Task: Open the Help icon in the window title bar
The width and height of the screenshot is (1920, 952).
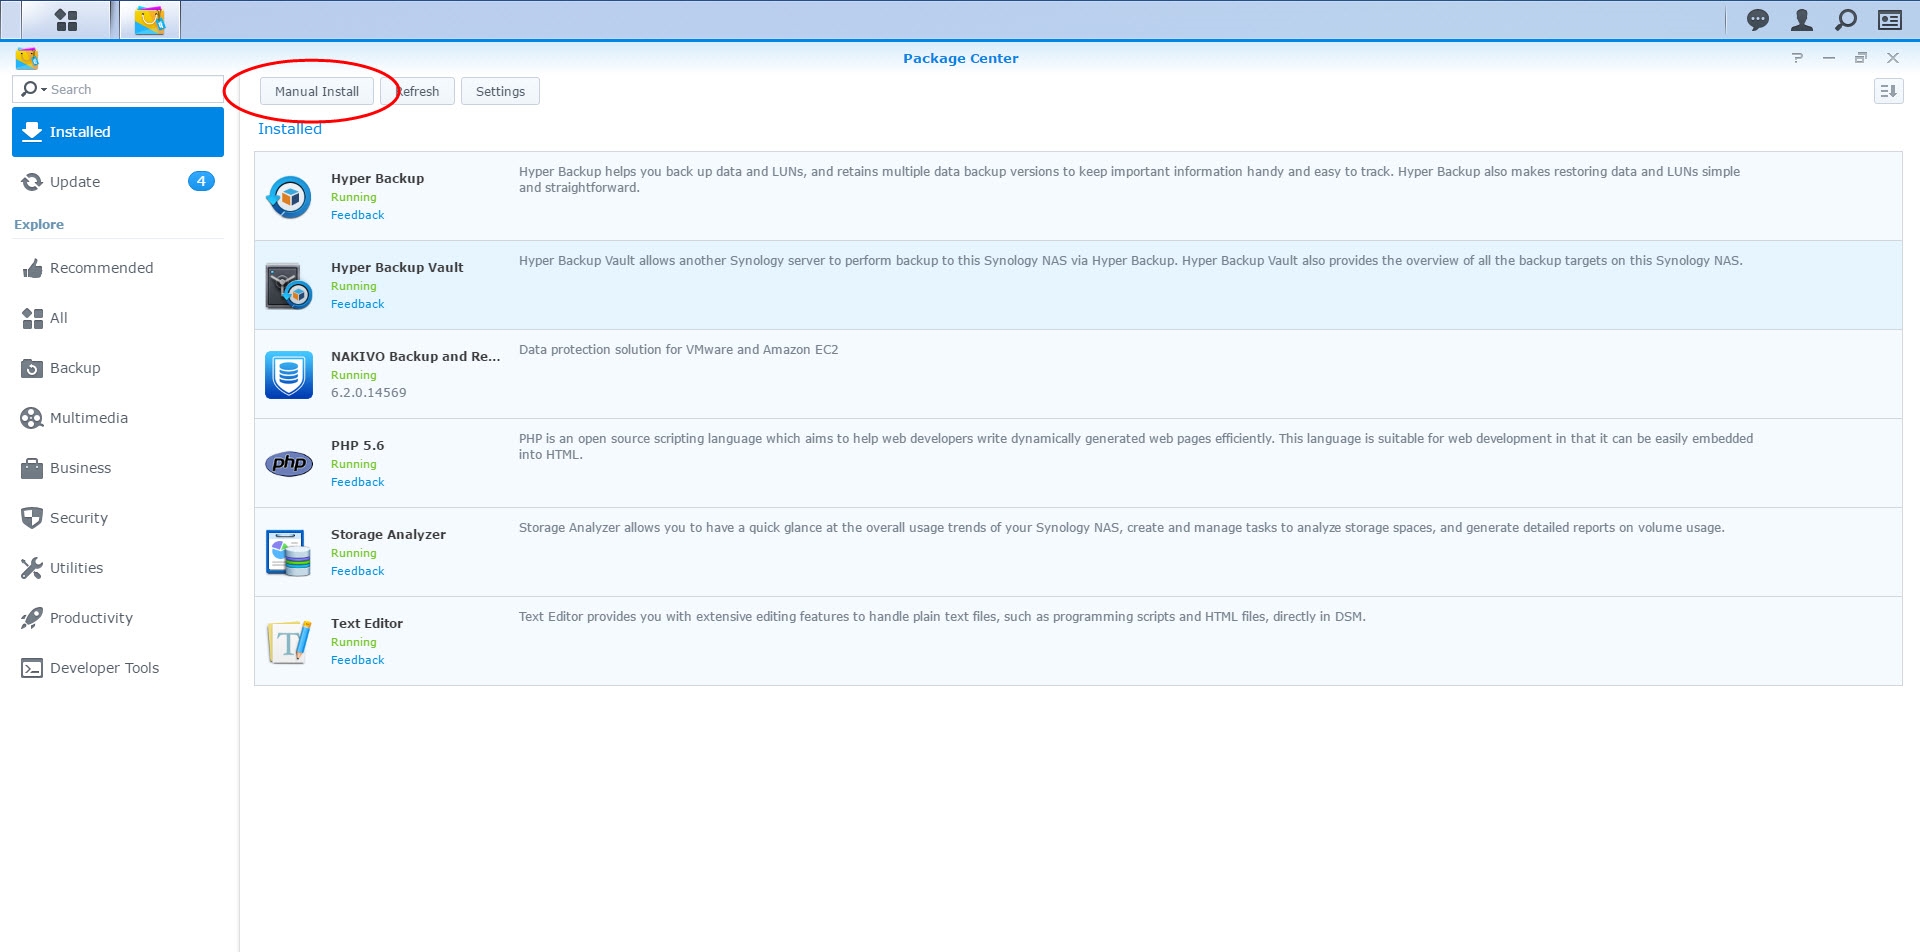Action: pos(1797,58)
